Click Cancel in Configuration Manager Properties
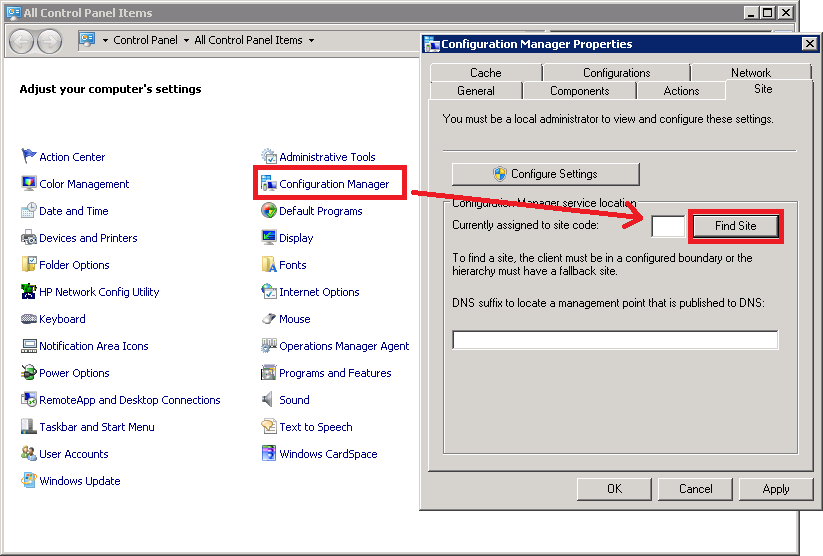Image resolution: width=823 pixels, height=556 pixels. (x=695, y=489)
